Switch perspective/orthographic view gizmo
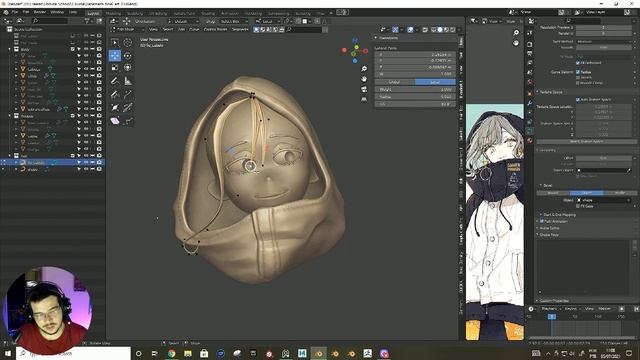This screenshot has width=640, height=360. click(x=364, y=99)
